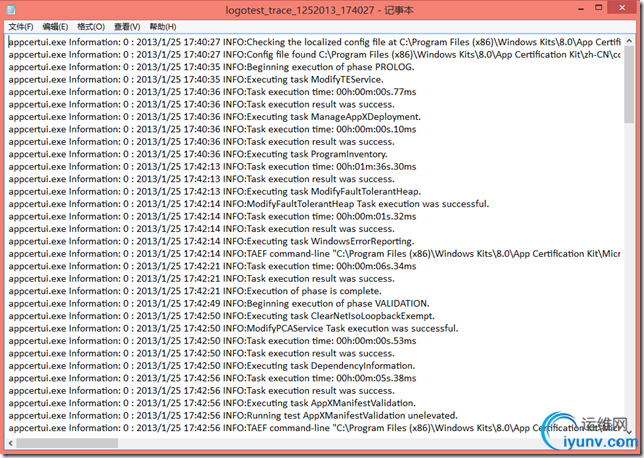The height and width of the screenshot is (458, 644).
Task: Click the line 'Checking the localized config file'
Action: (x=315, y=42)
